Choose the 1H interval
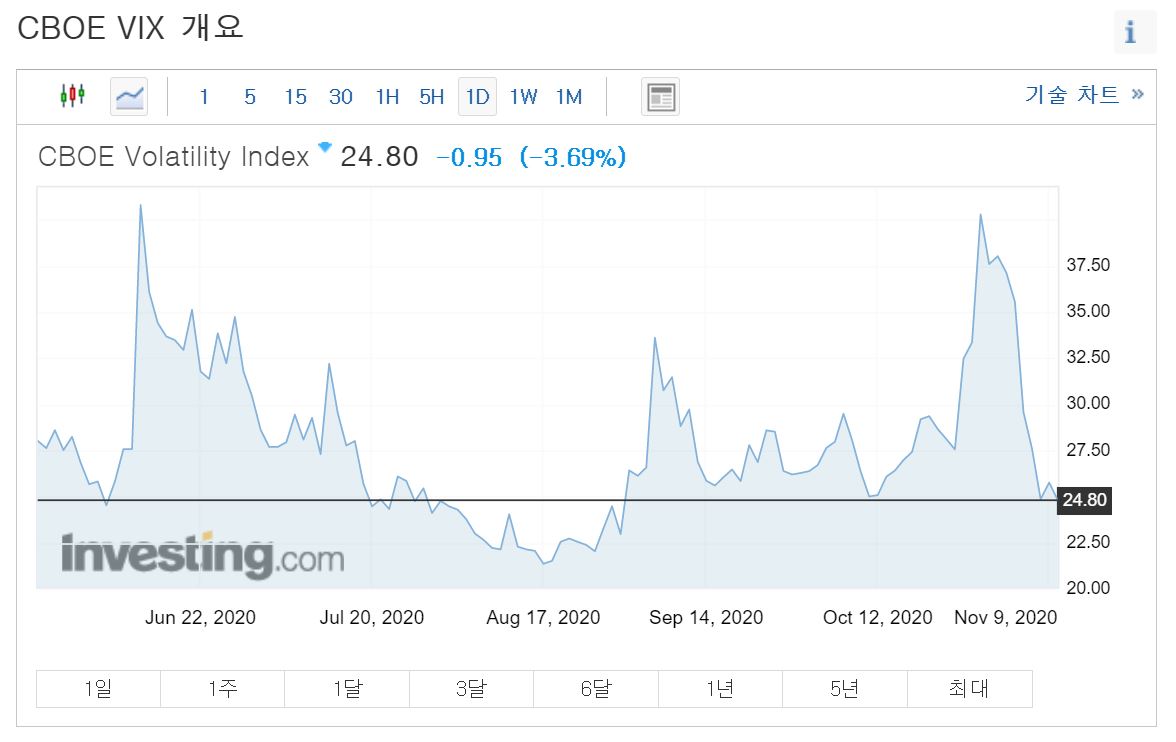Image resolution: width=1176 pixels, height=742 pixels. coord(387,97)
